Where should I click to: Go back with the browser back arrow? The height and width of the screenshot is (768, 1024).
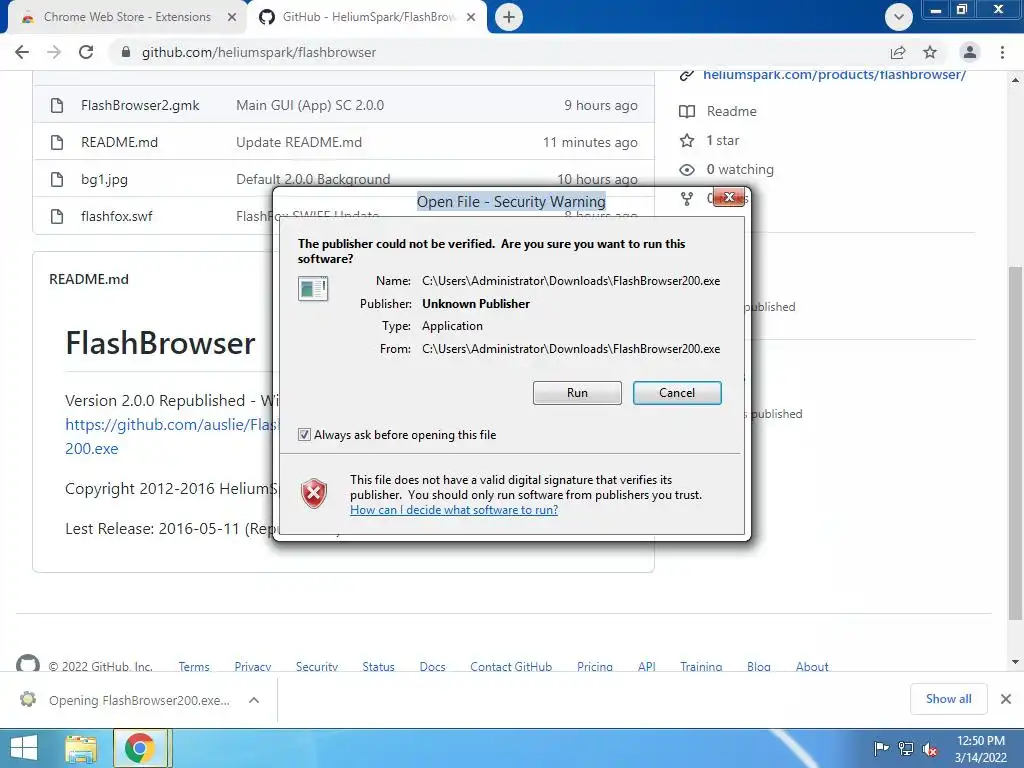coord(22,52)
